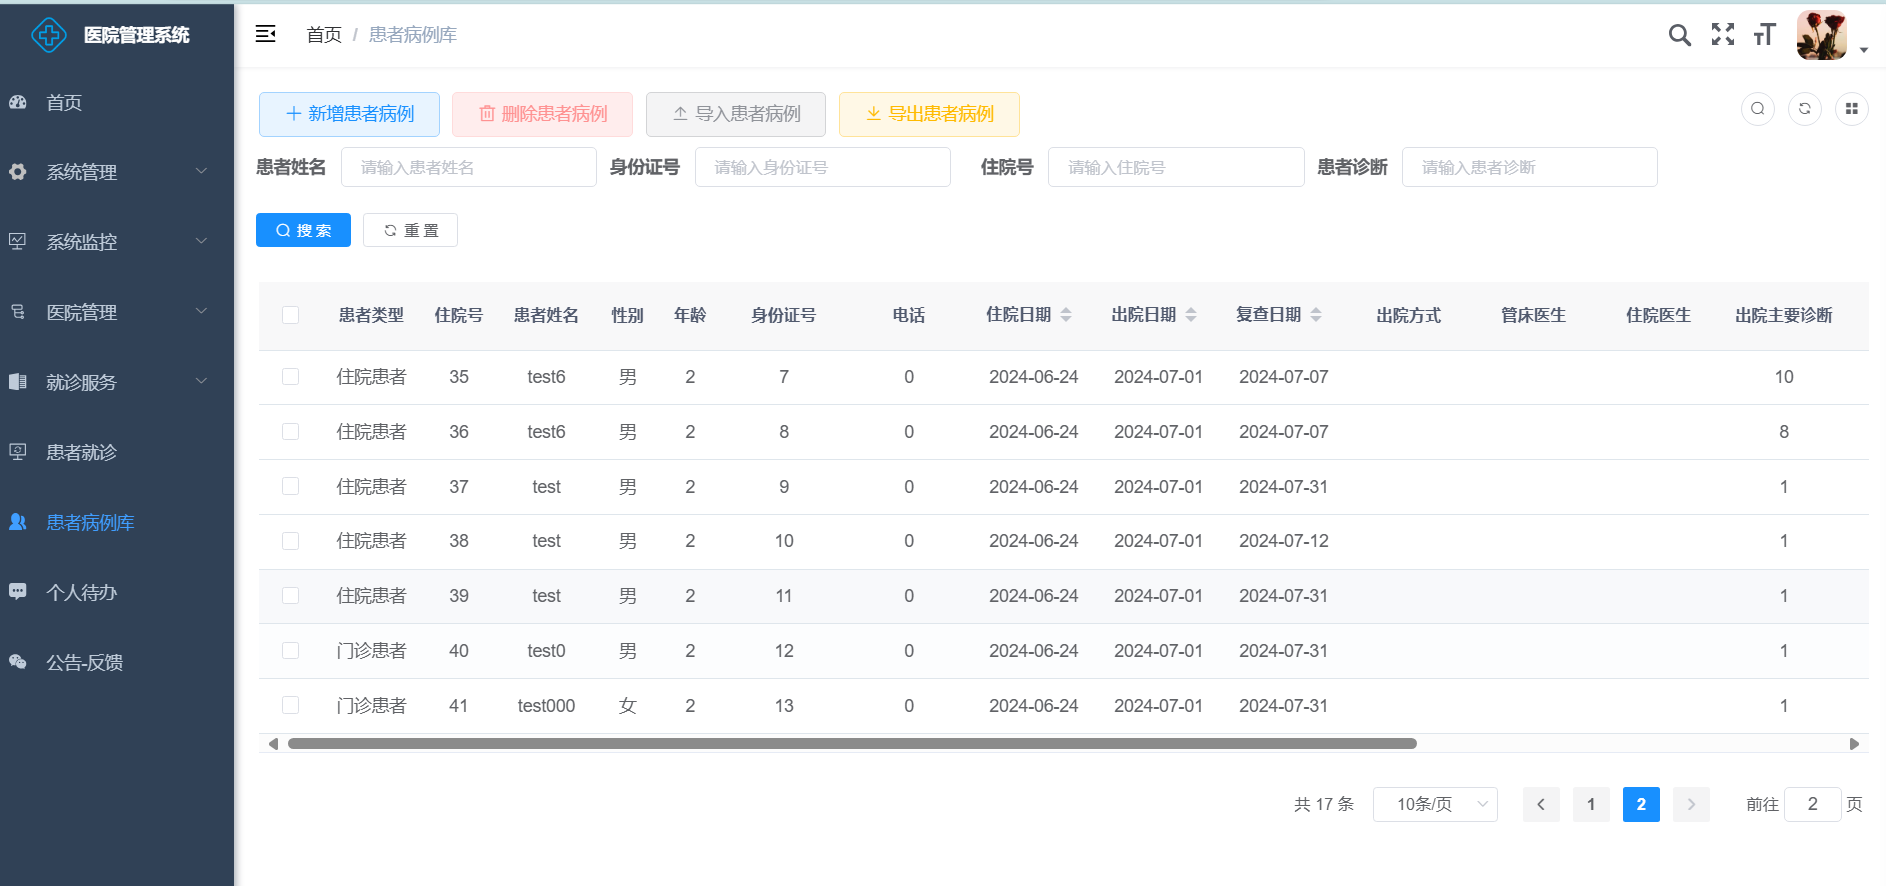Focus the 住院号 input field

tap(1176, 167)
